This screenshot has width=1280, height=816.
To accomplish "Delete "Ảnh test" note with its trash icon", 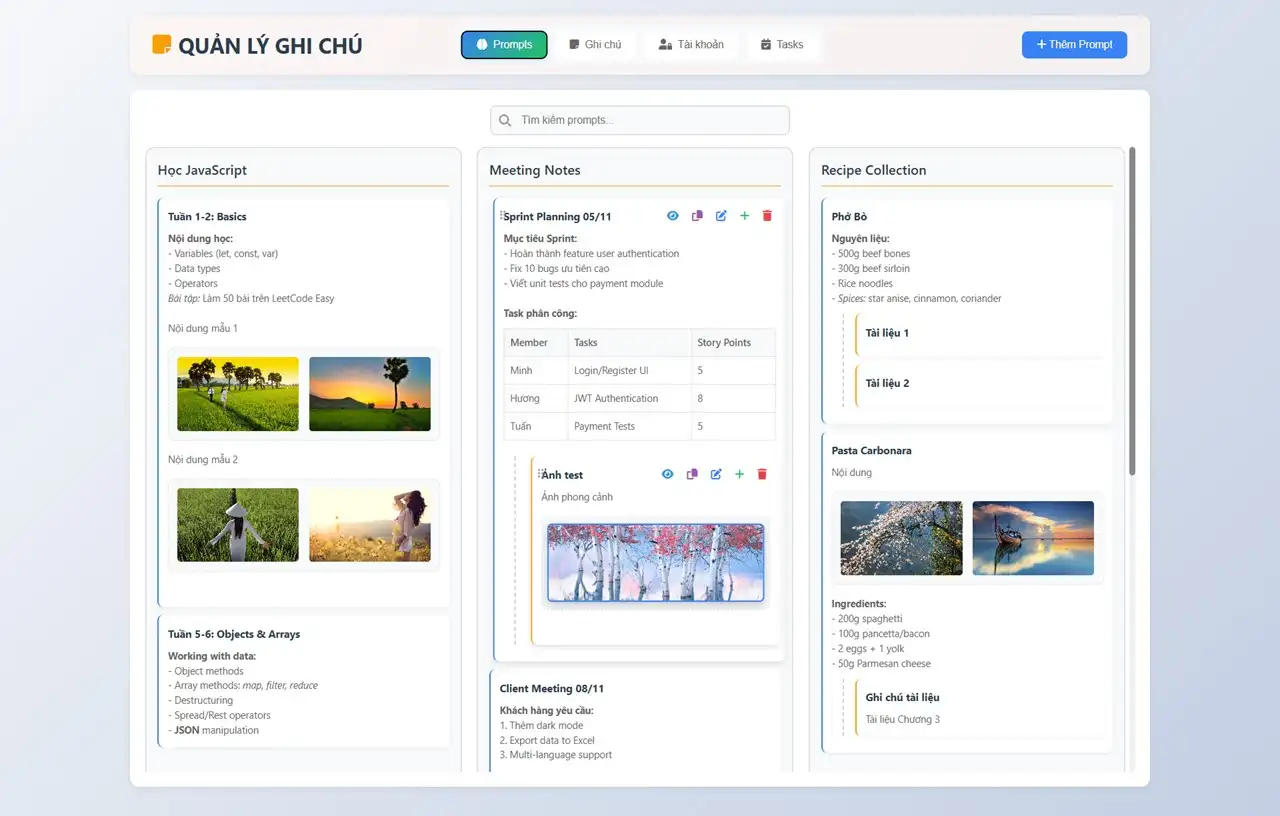I will tap(762, 474).
